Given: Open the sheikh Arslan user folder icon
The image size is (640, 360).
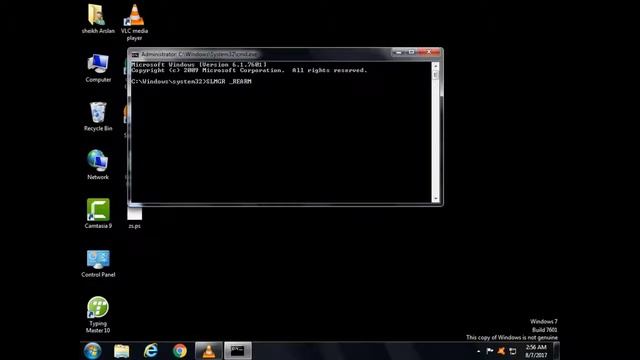Looking at the screenshot, I should tap(98, 19).
